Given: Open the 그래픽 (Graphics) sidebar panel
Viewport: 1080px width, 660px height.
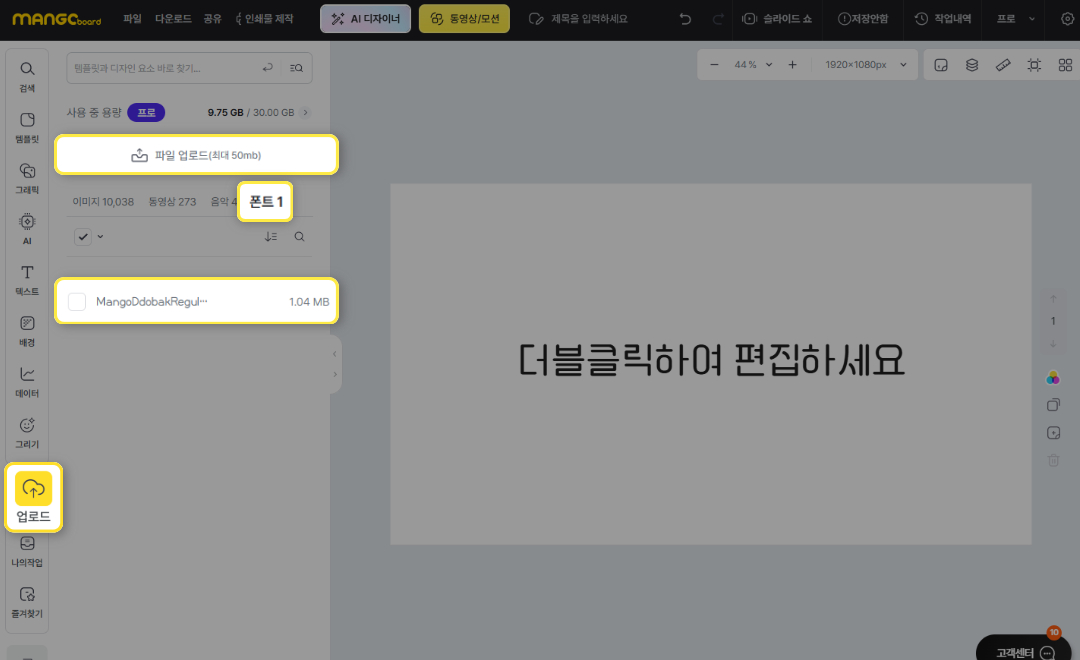Looking at the screenshot, I should click(x=28, y=178).
